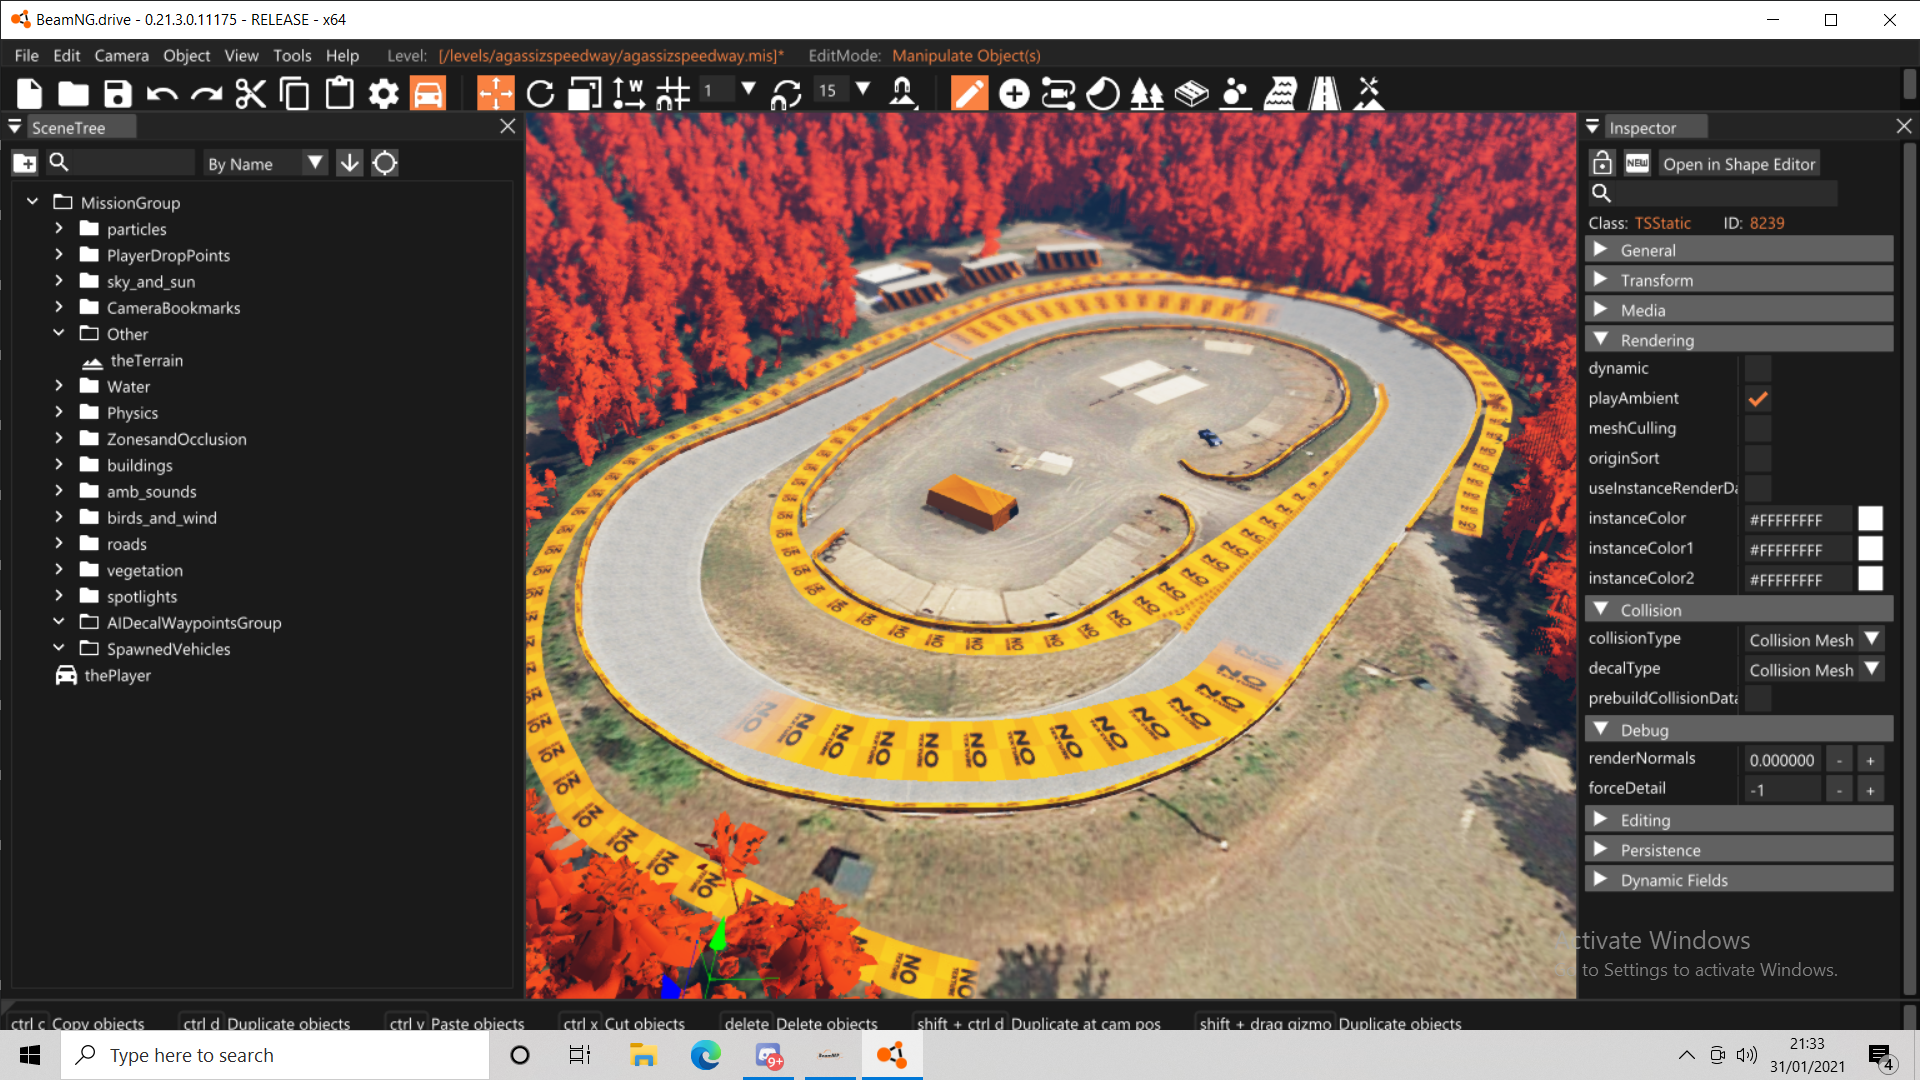Open editor settings gear icon
This screenshot has height=1080, width=1920.
(384, 94)
